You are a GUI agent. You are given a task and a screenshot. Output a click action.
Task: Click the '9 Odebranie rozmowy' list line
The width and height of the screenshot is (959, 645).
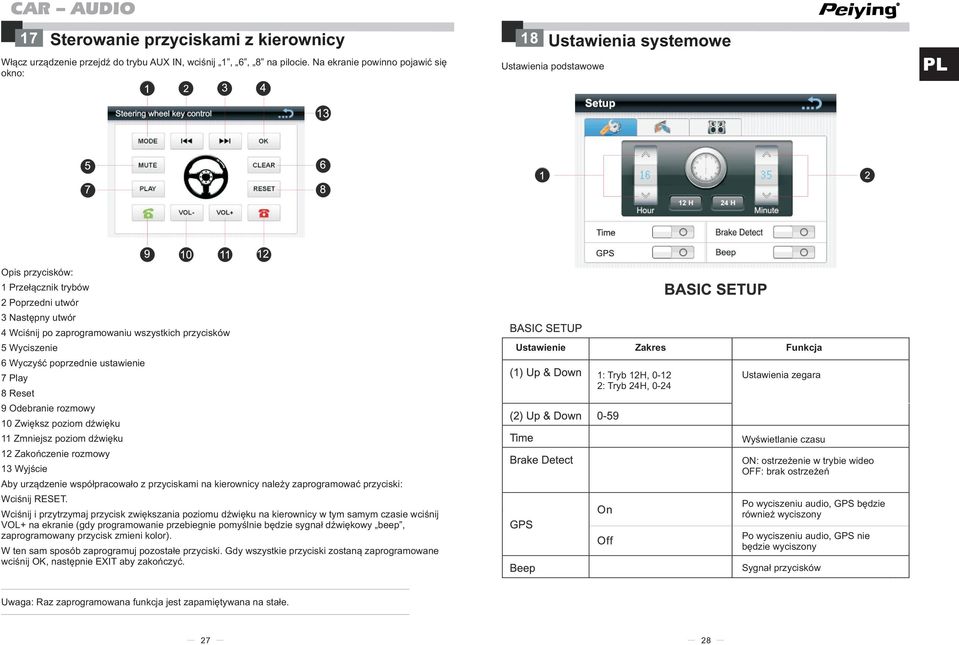(48, 408)
